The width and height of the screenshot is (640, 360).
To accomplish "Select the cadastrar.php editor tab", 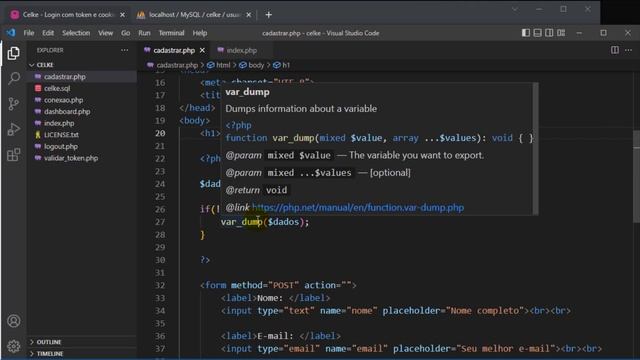I will coord(173,50).
